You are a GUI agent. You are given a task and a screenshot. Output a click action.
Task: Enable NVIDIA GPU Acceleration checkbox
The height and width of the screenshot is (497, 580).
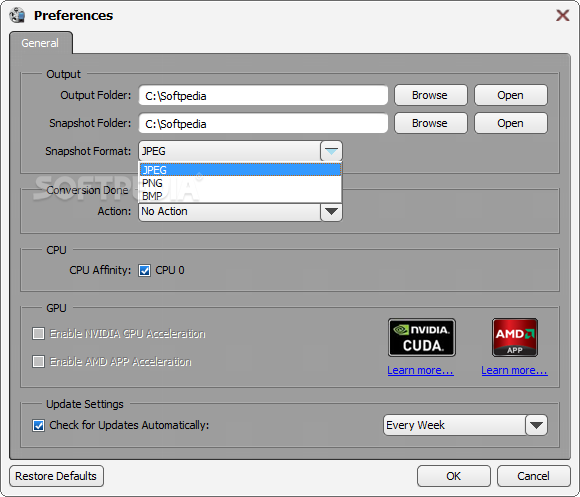38,334
